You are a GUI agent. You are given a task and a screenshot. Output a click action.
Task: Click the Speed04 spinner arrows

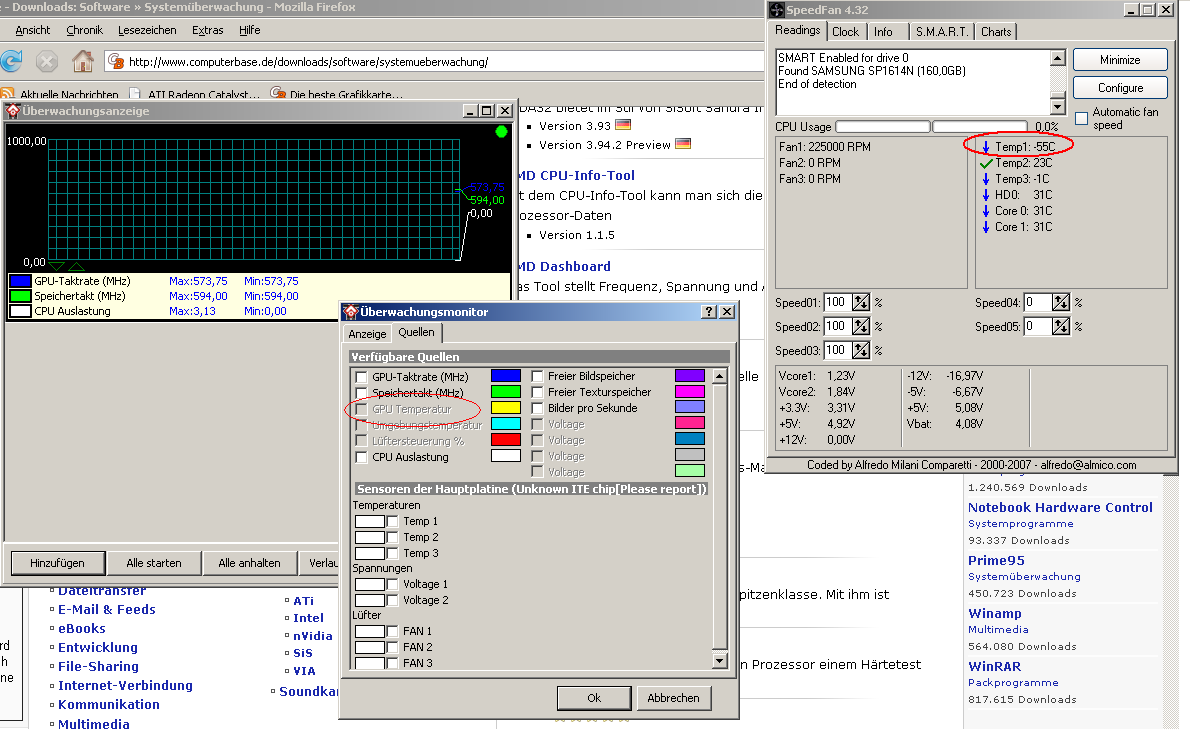coord(1061,302)
